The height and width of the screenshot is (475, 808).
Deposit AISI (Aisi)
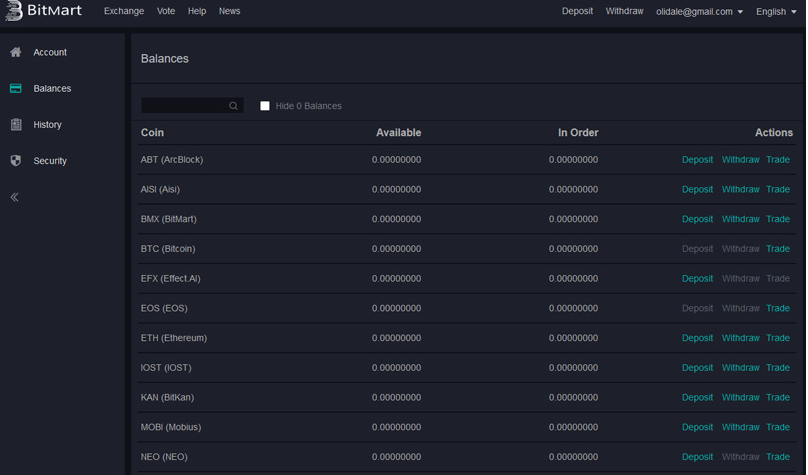click(697, 189)
